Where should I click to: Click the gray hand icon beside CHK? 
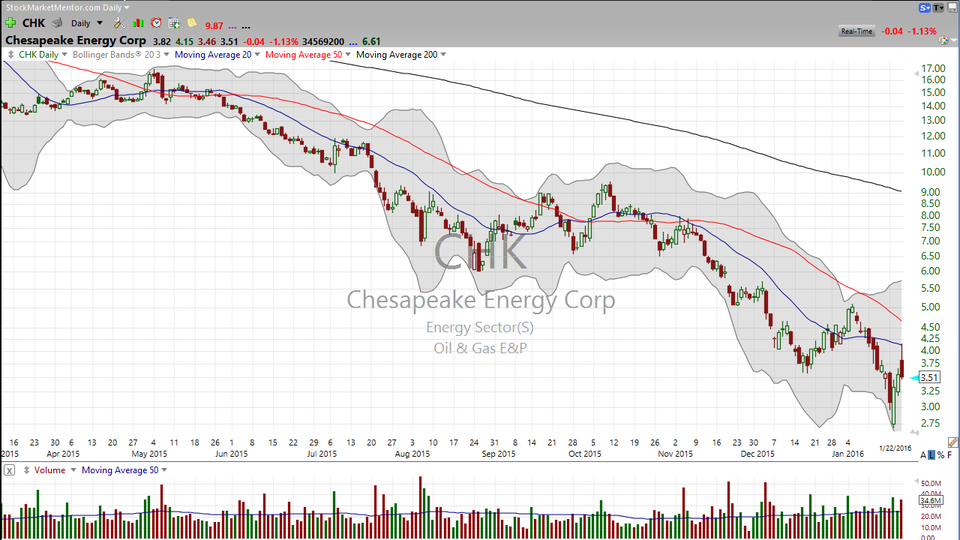(57, 23)
